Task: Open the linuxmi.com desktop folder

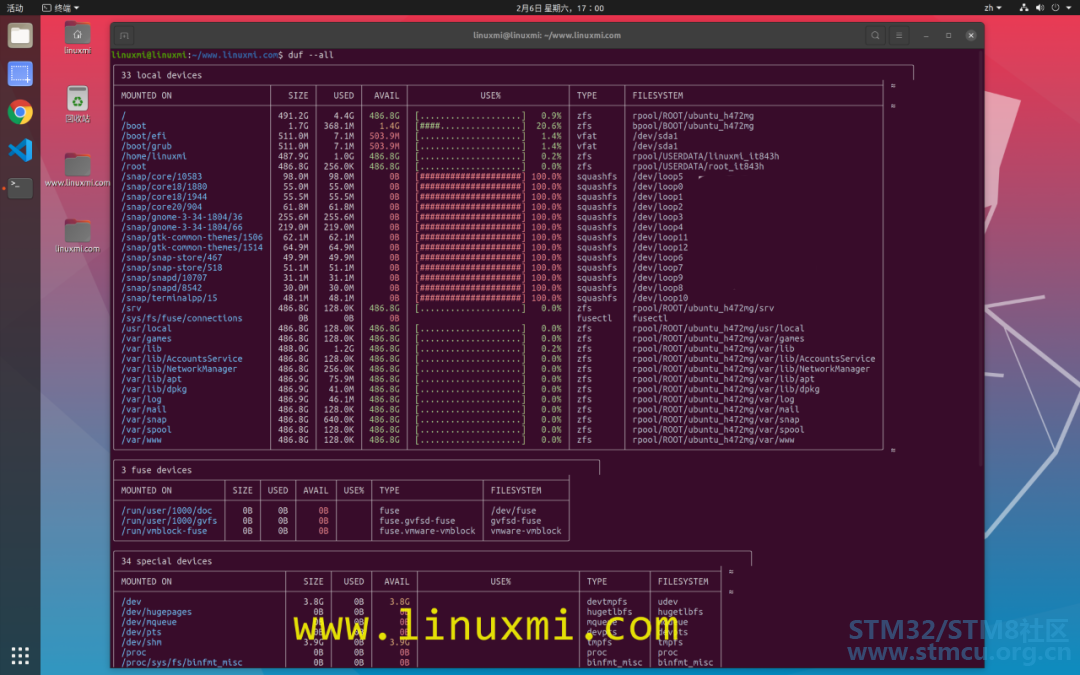Action: click(x=77, y=236)
